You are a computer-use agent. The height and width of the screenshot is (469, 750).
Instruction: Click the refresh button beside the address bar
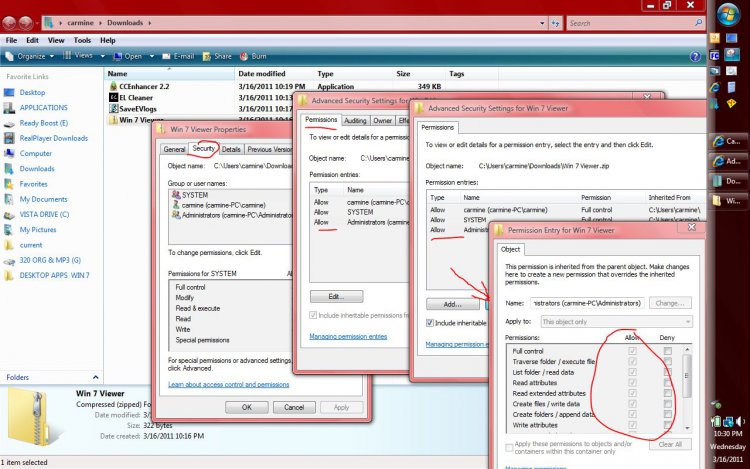[x=555, y=23]
